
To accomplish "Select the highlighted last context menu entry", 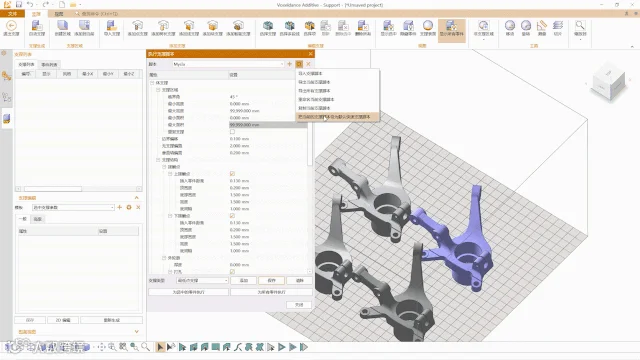I will pyautogui.click(x=338, y=117).
